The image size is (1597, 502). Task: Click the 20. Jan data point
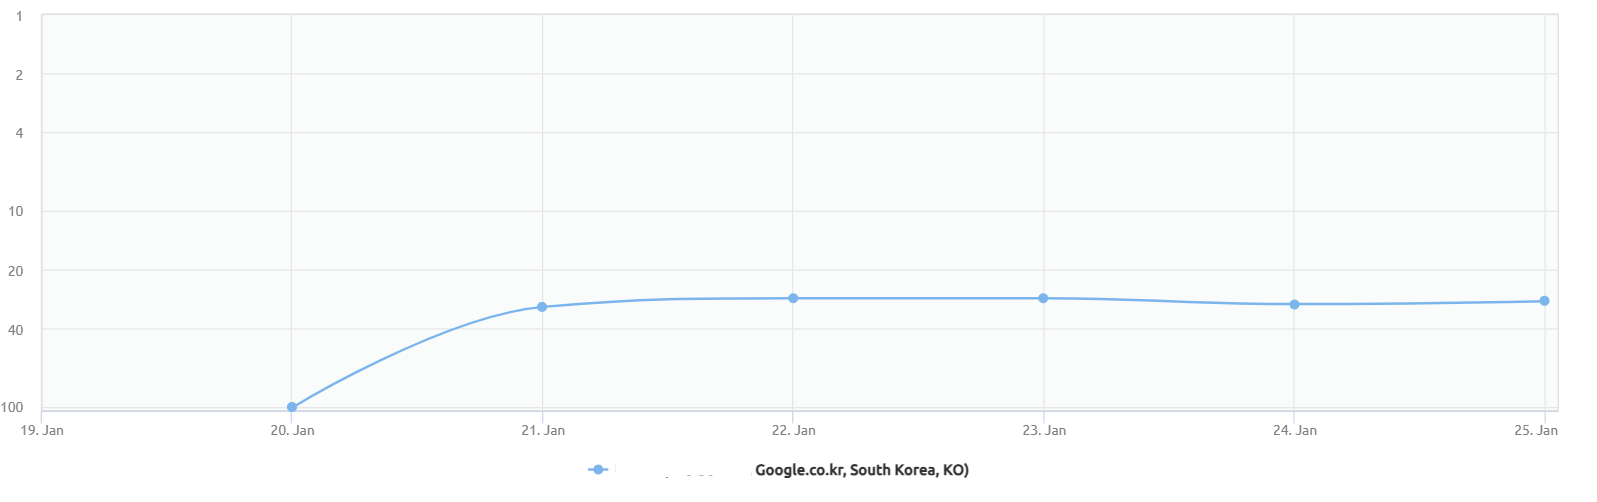pyautogui.click(x=292, y=407)
